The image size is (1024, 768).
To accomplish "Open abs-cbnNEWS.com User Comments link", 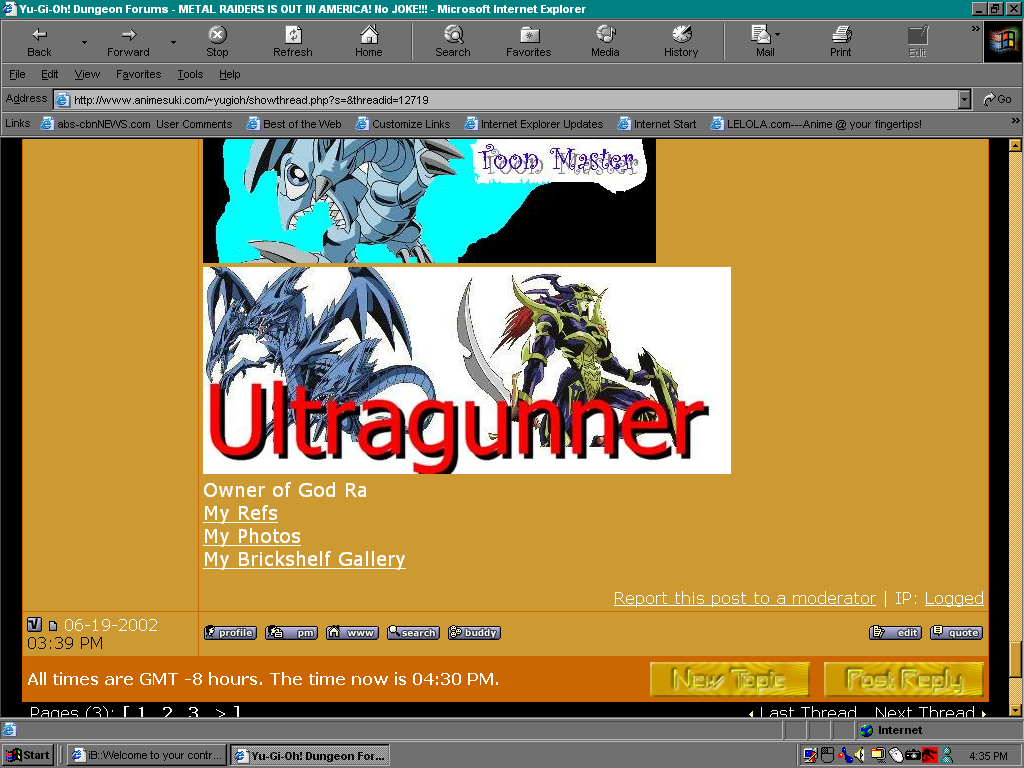I will 136,124.
